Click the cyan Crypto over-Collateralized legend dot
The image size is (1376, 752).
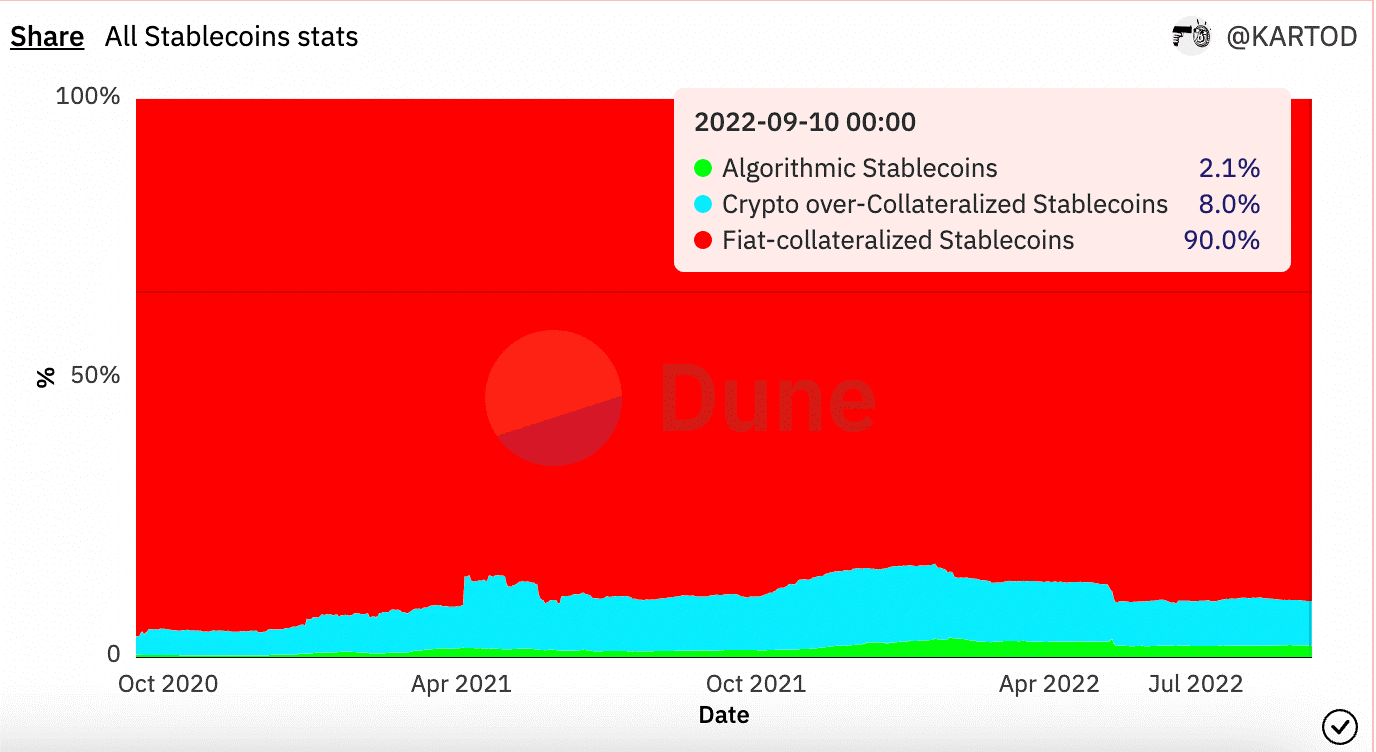point(703,205)
